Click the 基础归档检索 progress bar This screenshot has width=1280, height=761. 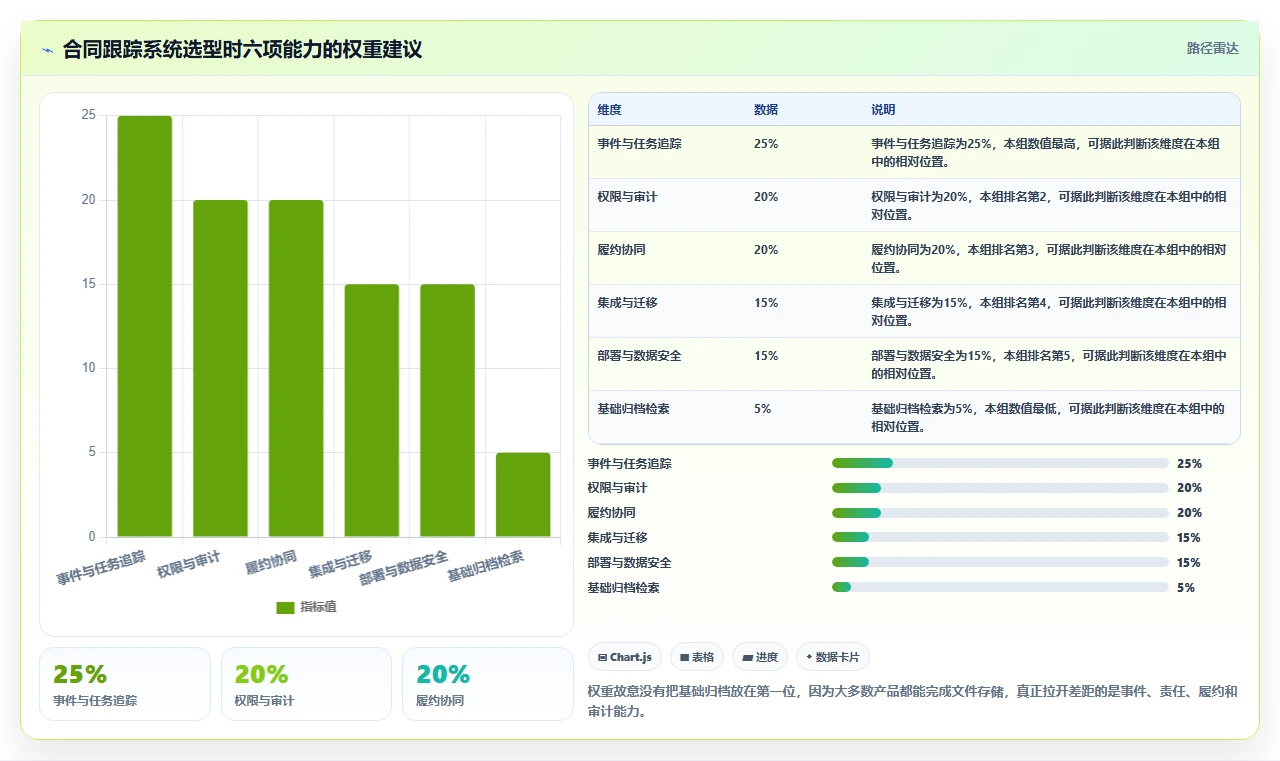1000,588
